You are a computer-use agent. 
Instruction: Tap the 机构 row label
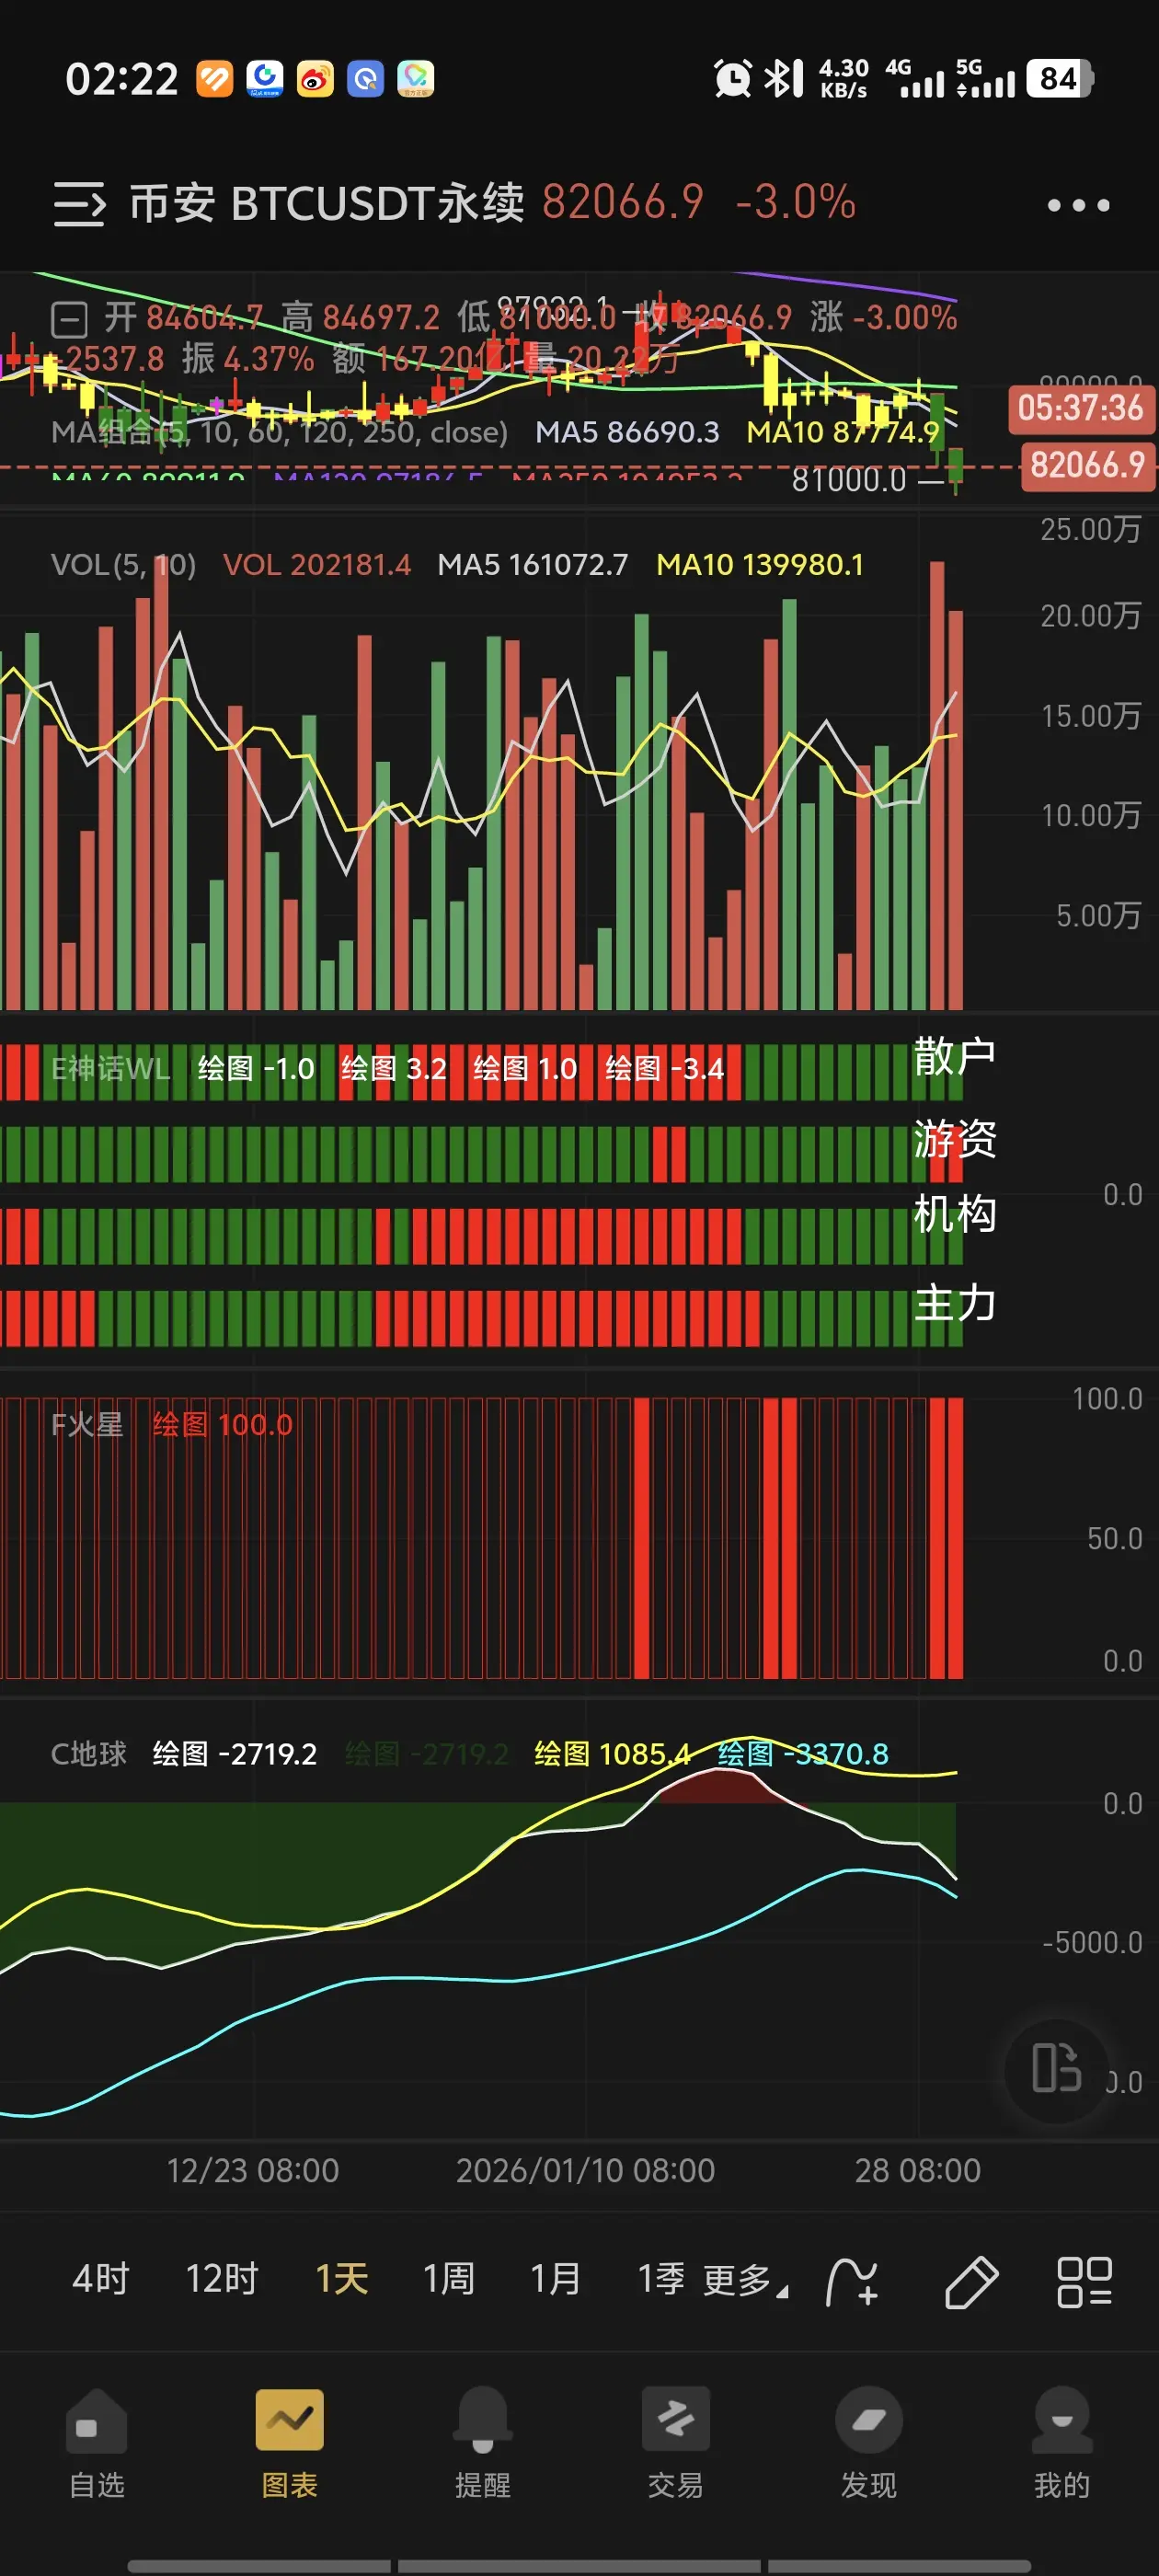click(x=955, y=1214)
